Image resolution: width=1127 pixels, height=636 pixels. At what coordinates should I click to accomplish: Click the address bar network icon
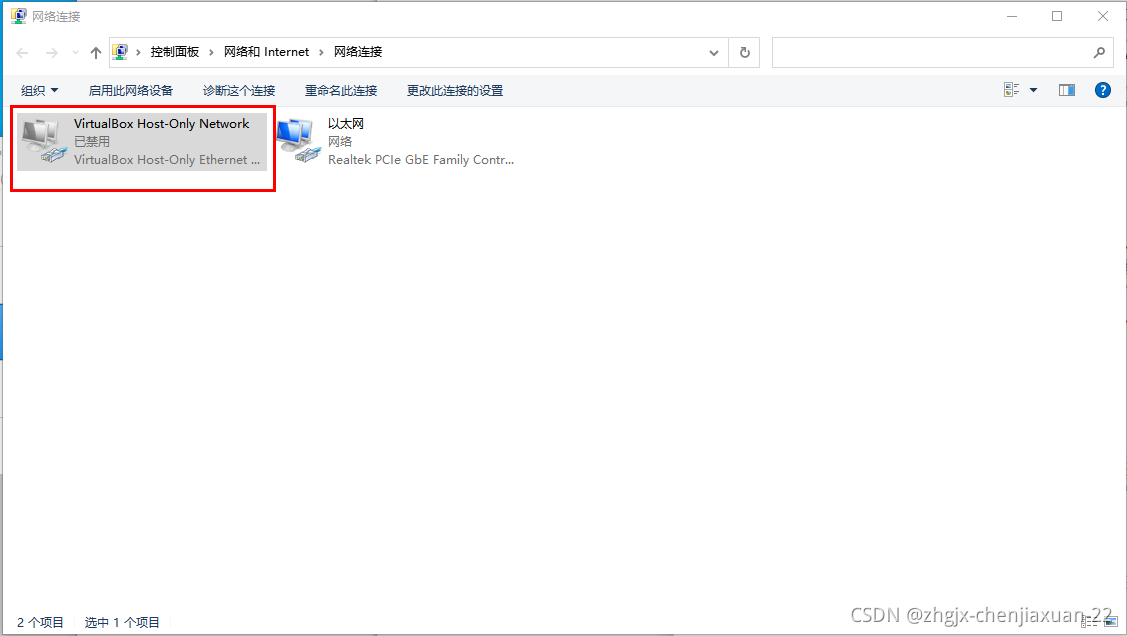pyautogui.click(x=120, y=52)
